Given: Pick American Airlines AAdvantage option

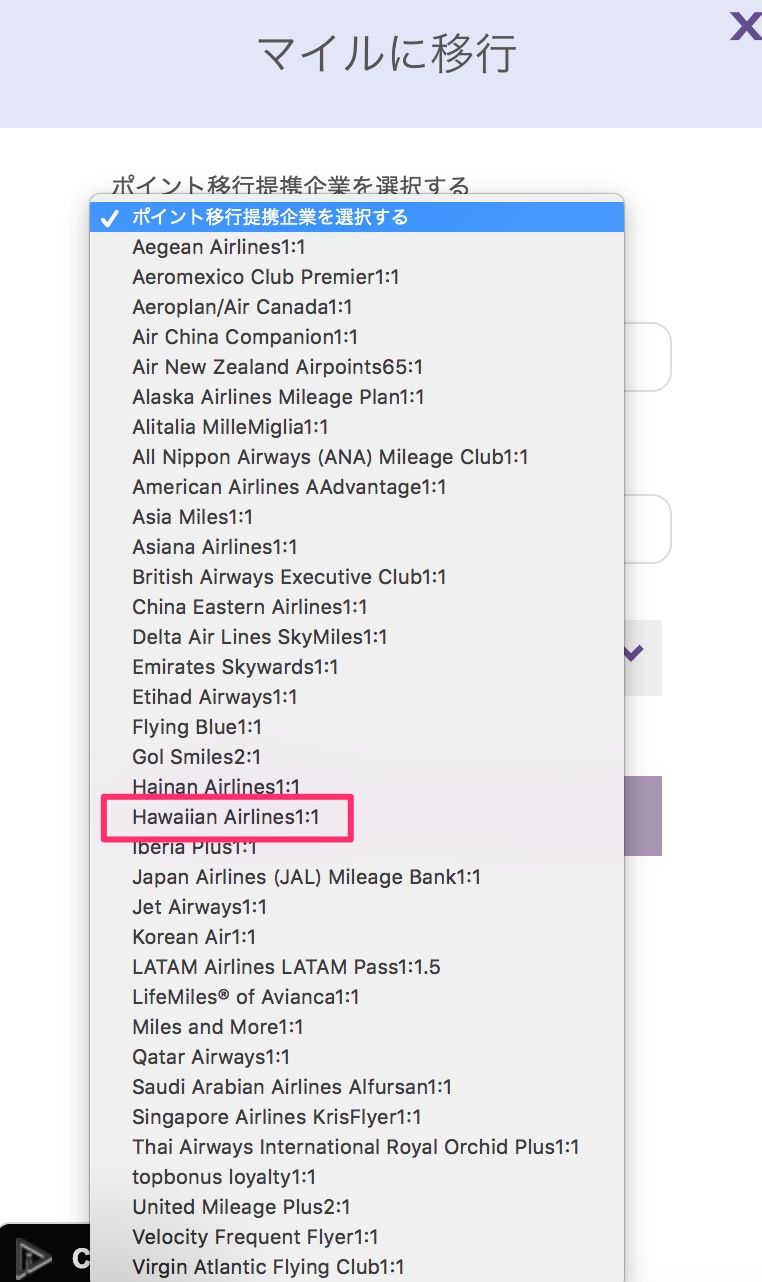Looking at the screenshot, I should 289,487.
